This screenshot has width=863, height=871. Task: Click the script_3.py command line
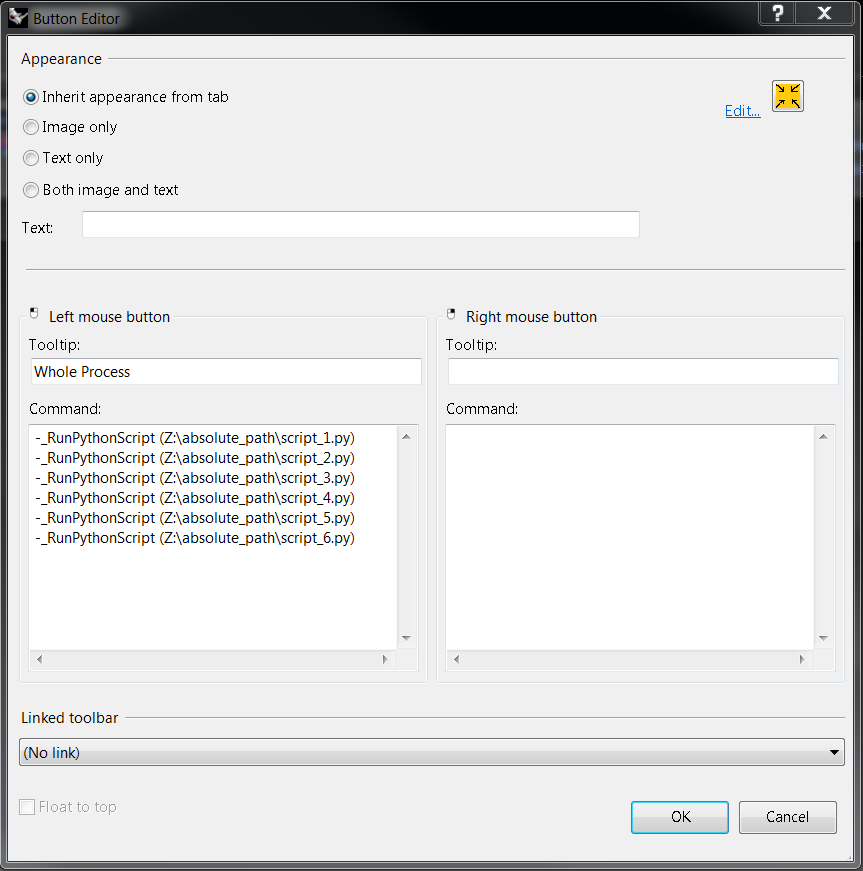tap(195, 478)
